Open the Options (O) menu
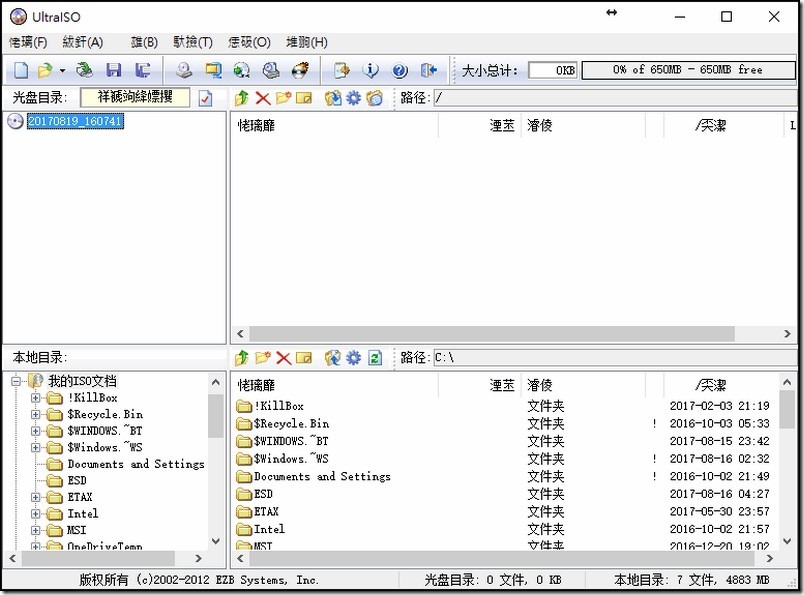The height and width of the screenshot is (595, 804). (x=249, y=42)
